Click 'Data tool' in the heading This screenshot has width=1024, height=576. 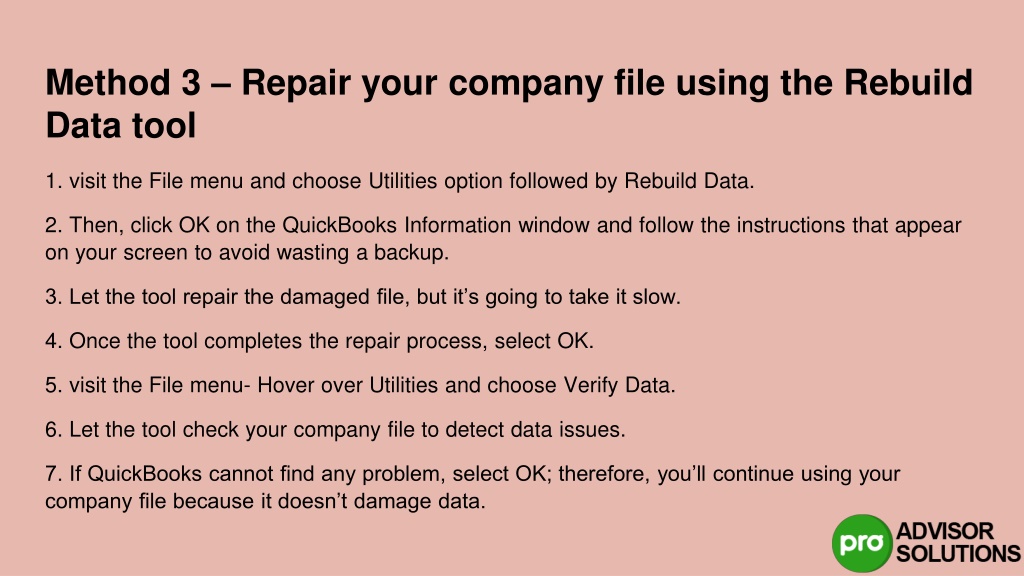(x=121, y=125)
